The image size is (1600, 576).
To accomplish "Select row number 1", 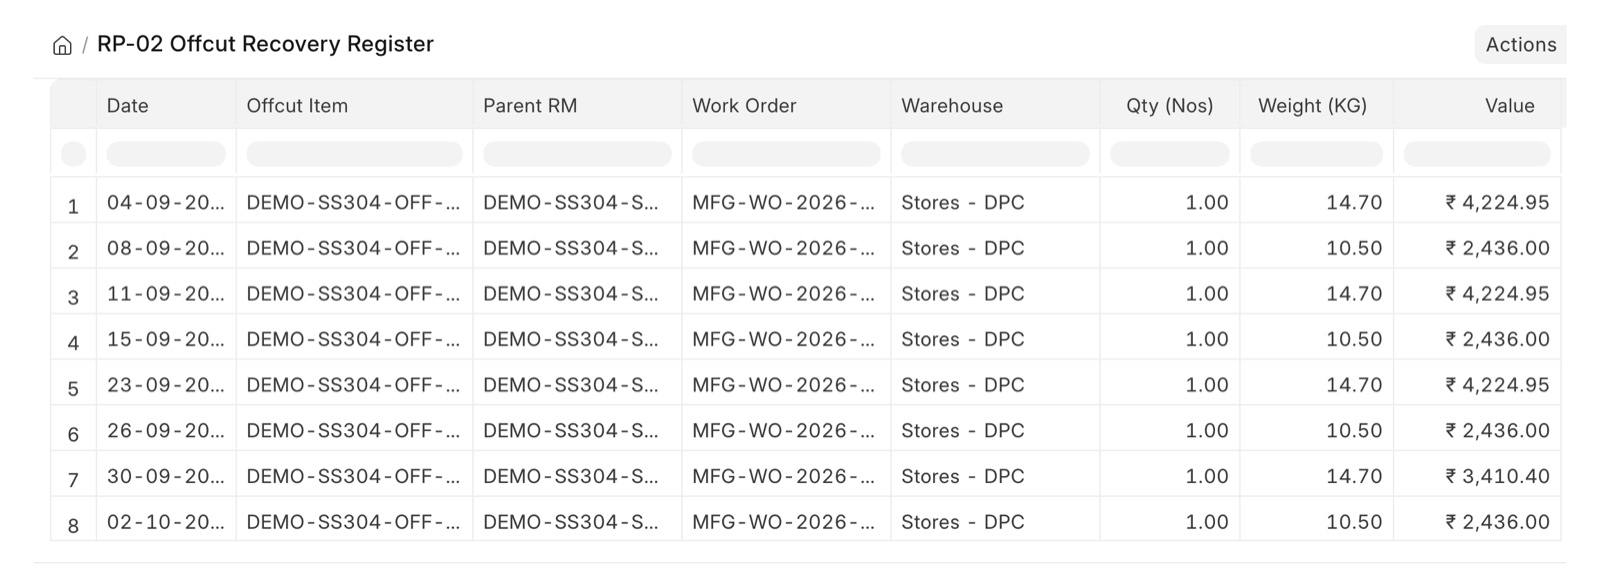I will coord(73,206).
